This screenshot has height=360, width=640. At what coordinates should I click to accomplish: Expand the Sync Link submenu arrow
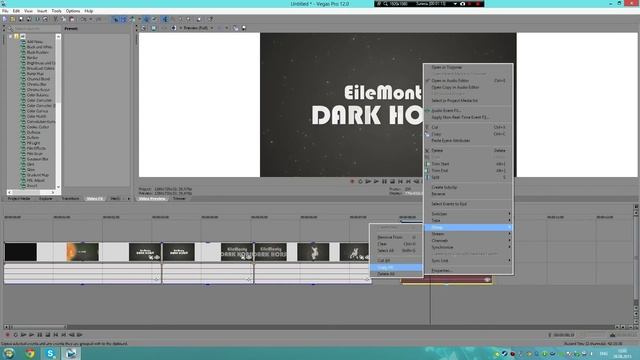(x=509, y=260)
